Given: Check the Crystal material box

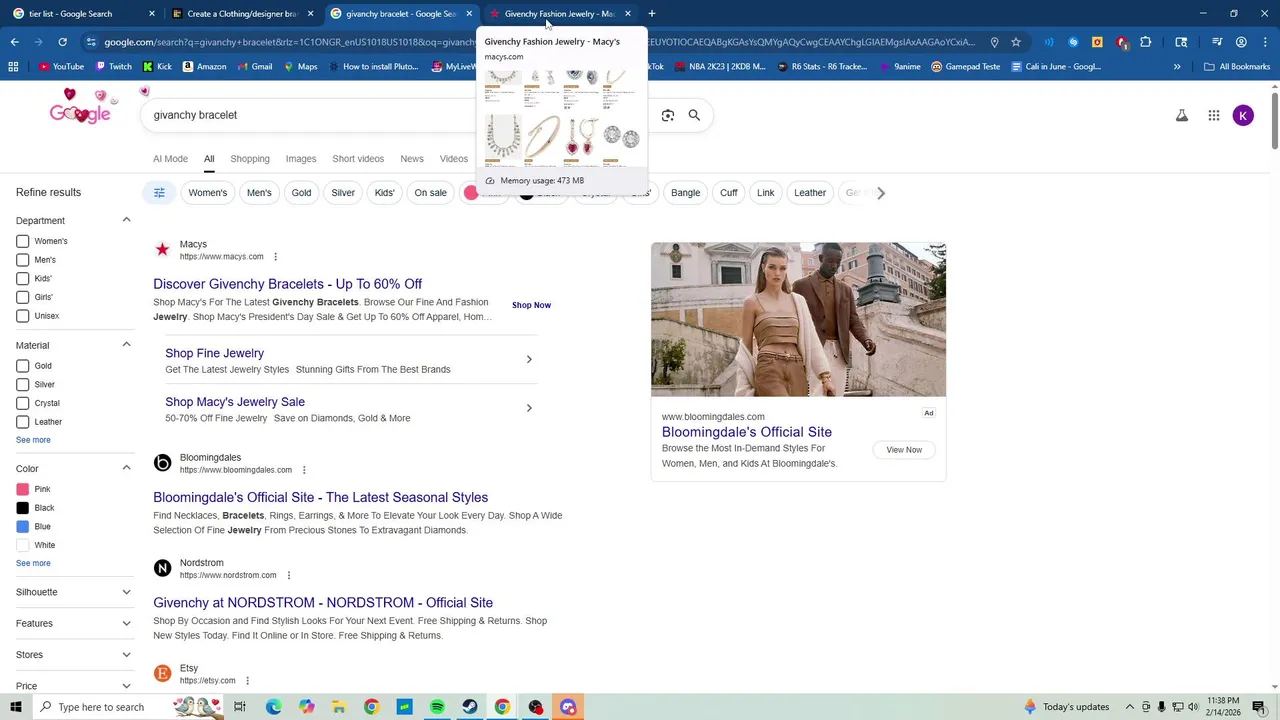Looking at the screenshot, I should click(22, 403).
